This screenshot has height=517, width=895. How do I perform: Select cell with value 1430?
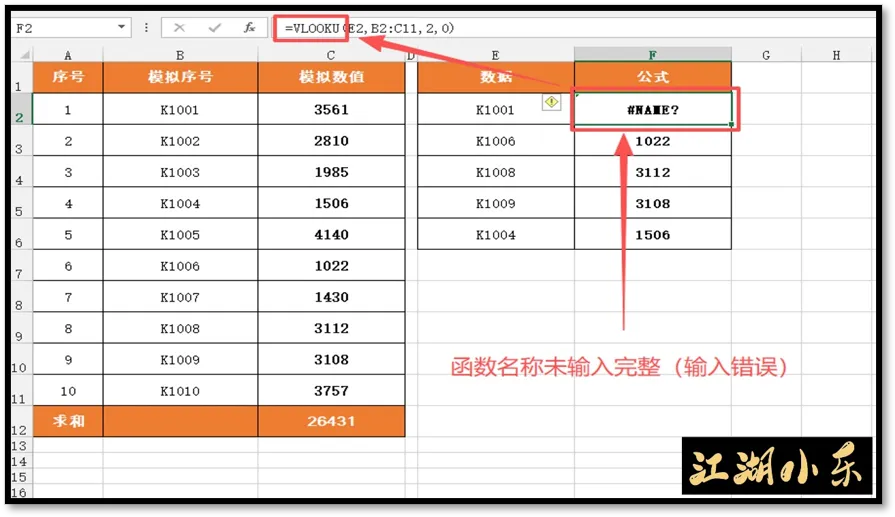331,297
